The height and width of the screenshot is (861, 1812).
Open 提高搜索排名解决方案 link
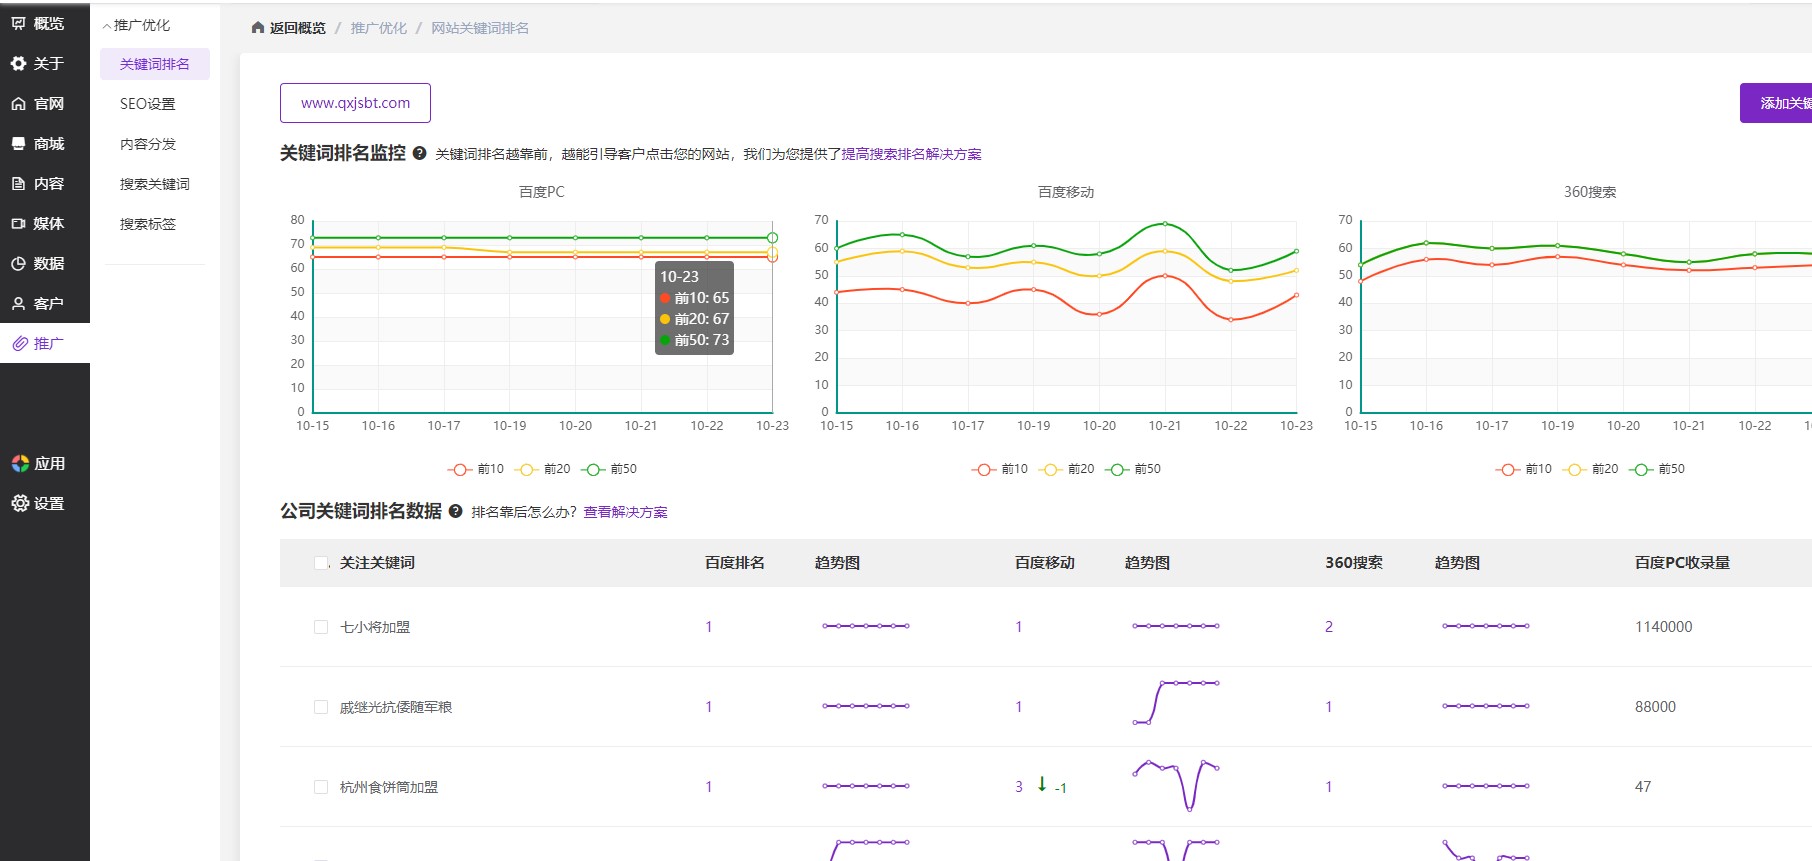(x=911, y=154)
